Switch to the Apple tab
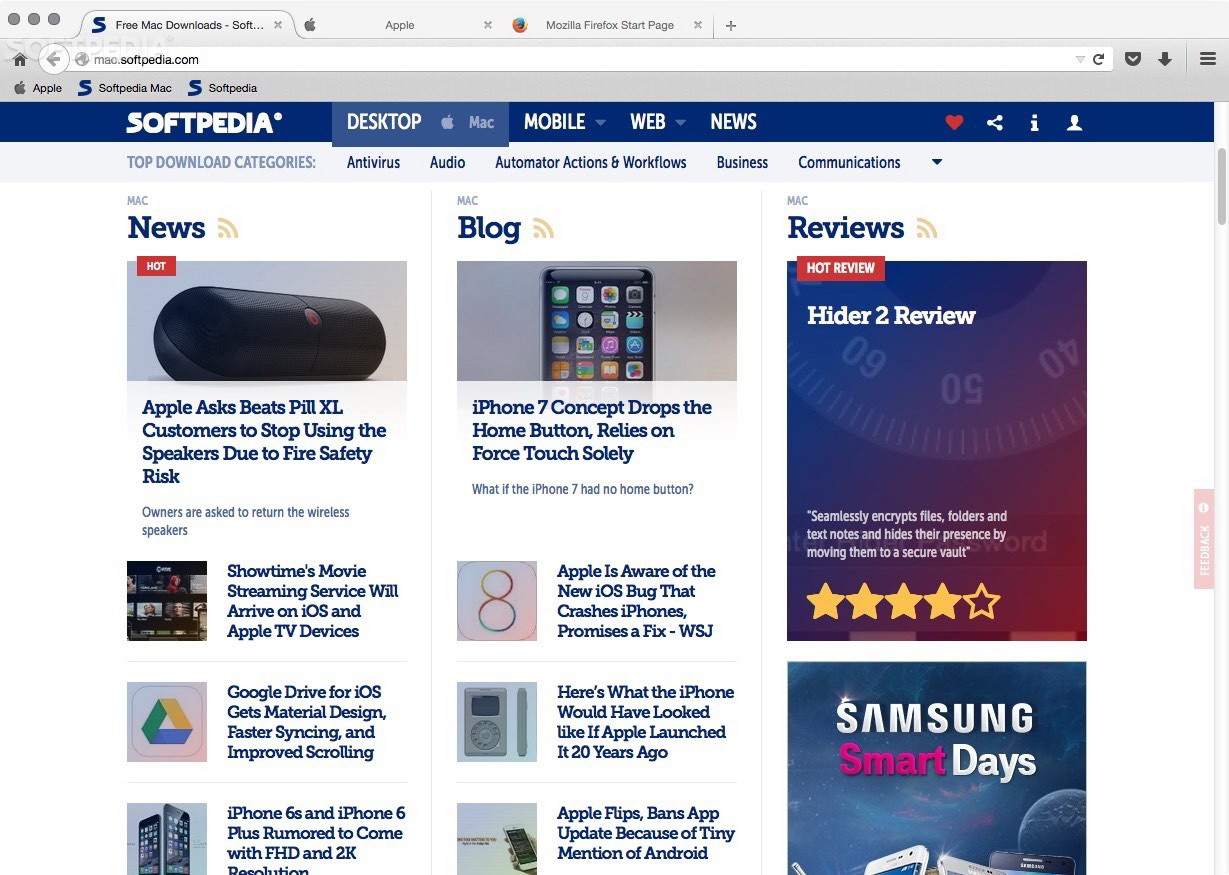The image size is (1229, 875). pos(399,25)
